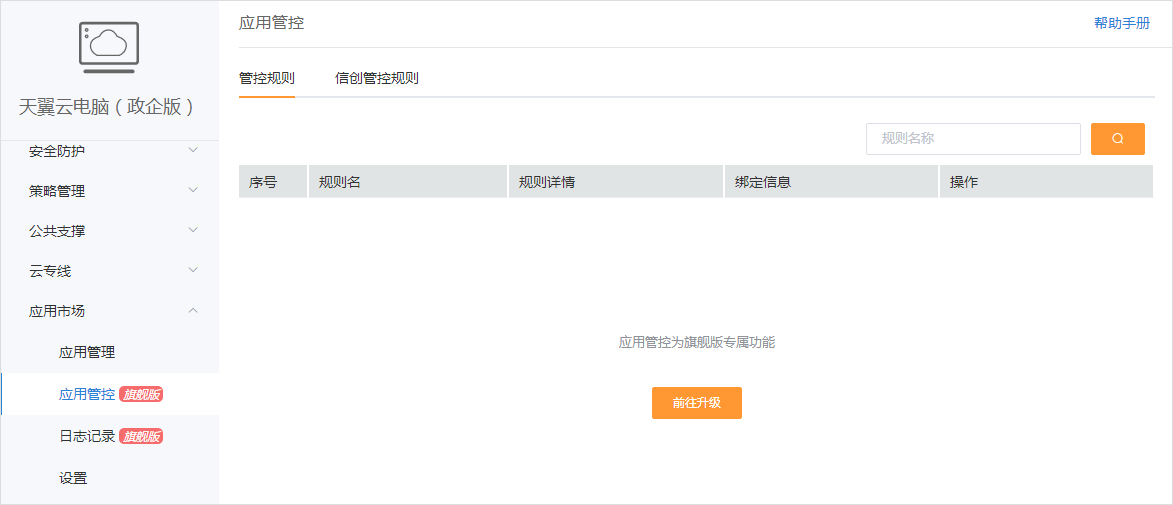Click the 旗舰版 badge beside 日志记录
Screen dimensions: 1173x505
pyautogui.click(x=141, y=436)
